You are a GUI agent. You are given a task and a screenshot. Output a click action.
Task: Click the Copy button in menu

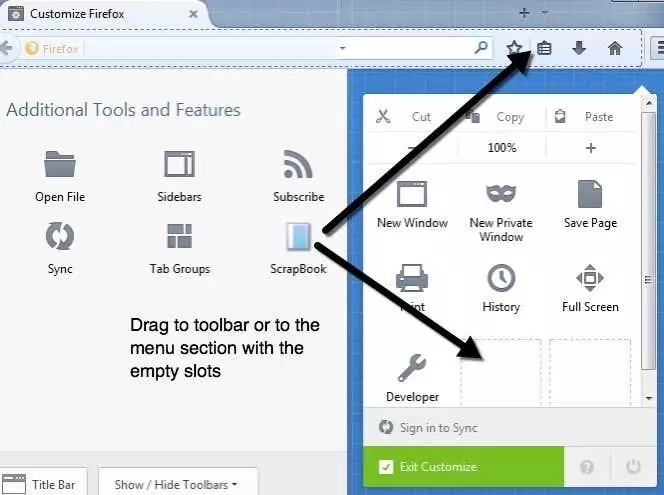502,117
